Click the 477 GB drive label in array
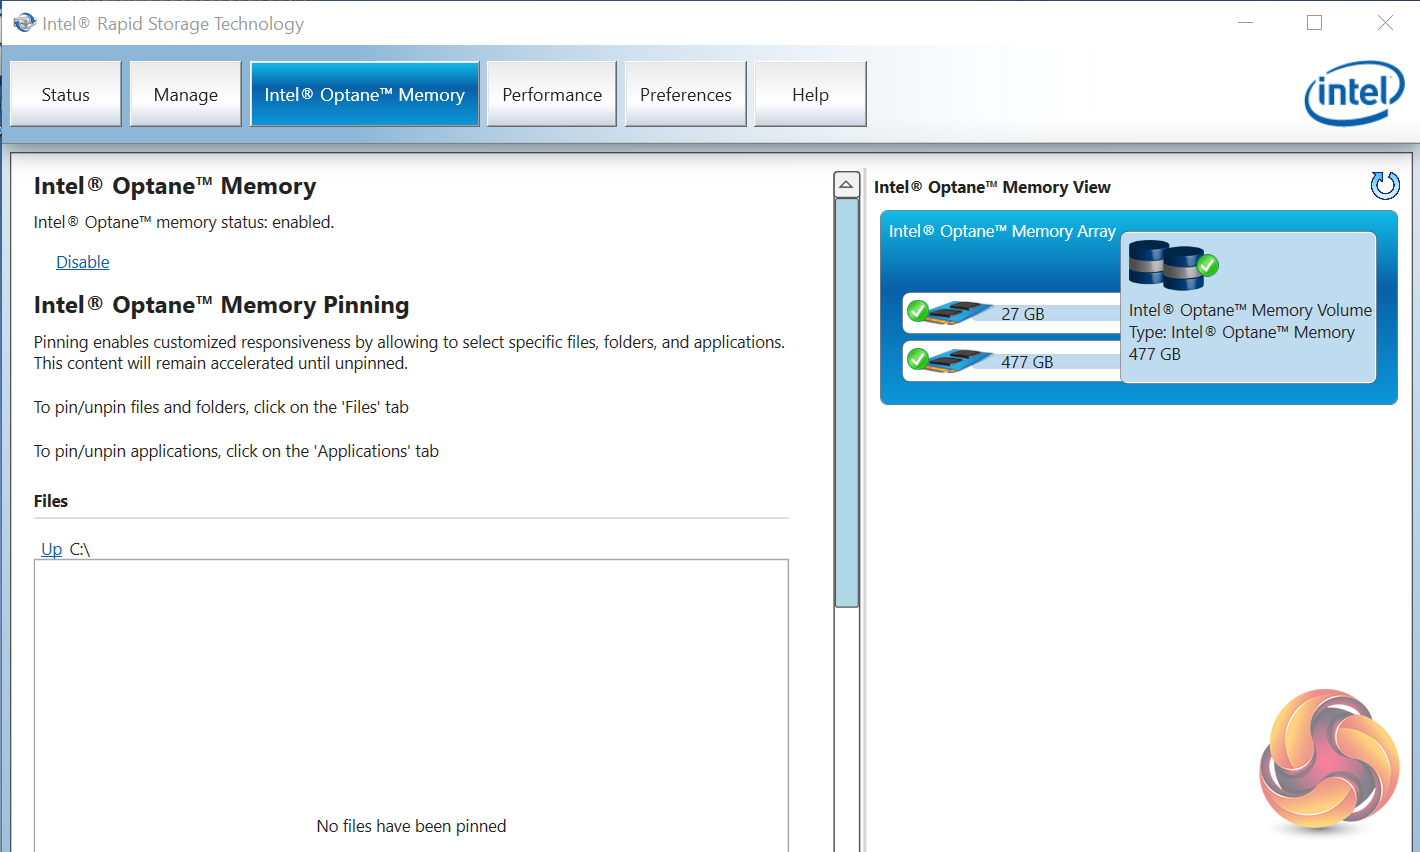Viewport: 1420px width, 852px height. pos(1027,362)
